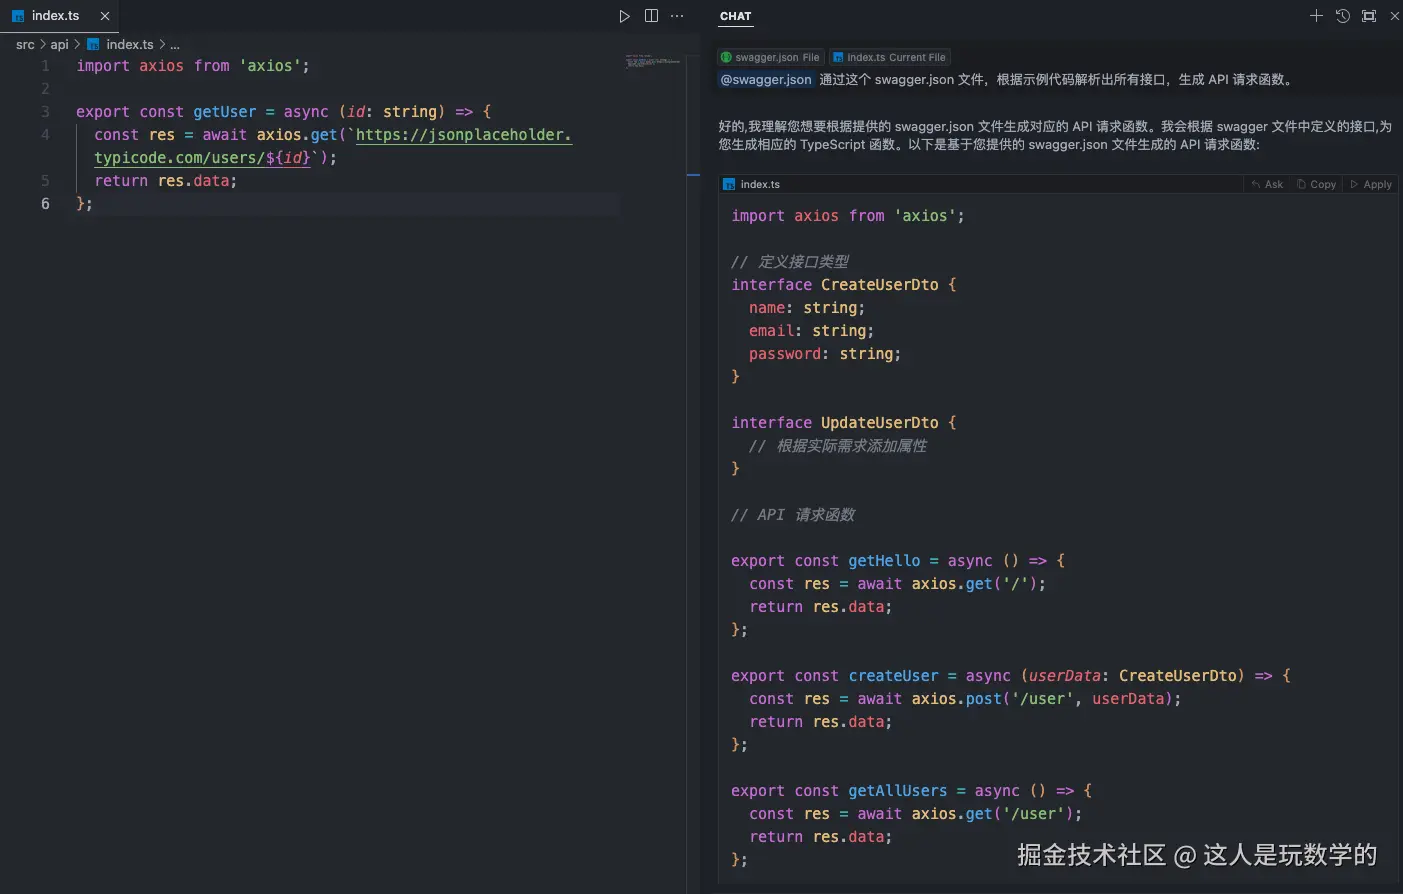Image resolution: width=1403 pixels, height=894 pixels.
Task: Click the editor minimap preview
Action: pos(652,61)
